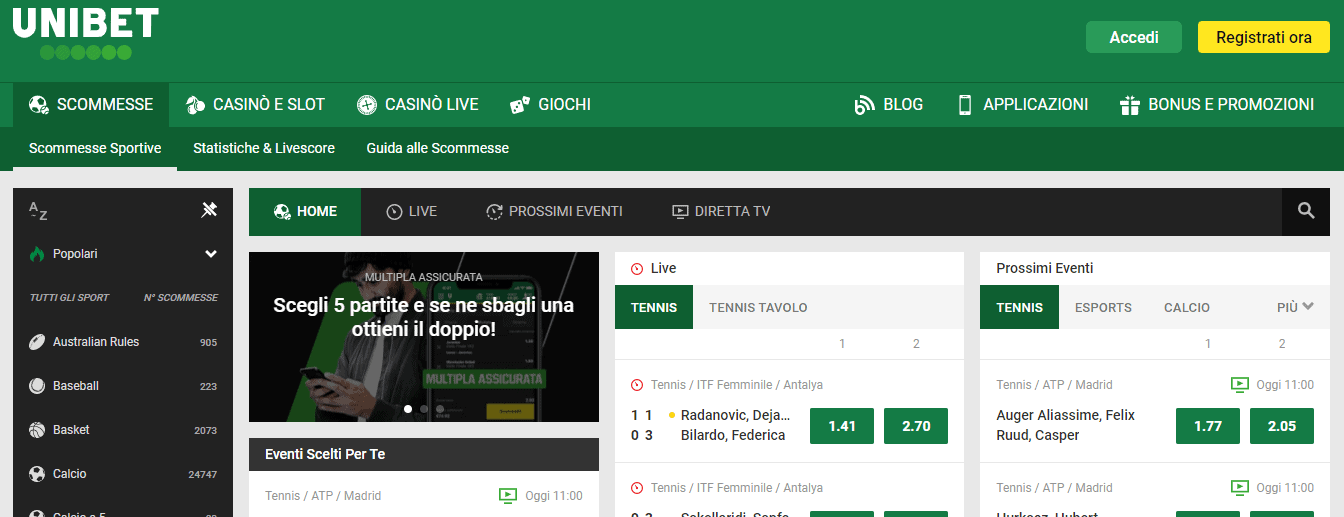Image resolution: width=1344 pixels, height=517 pixels.
Task: Bet on odds 2.70 for Bilardo
Action: tap(916, 426)
